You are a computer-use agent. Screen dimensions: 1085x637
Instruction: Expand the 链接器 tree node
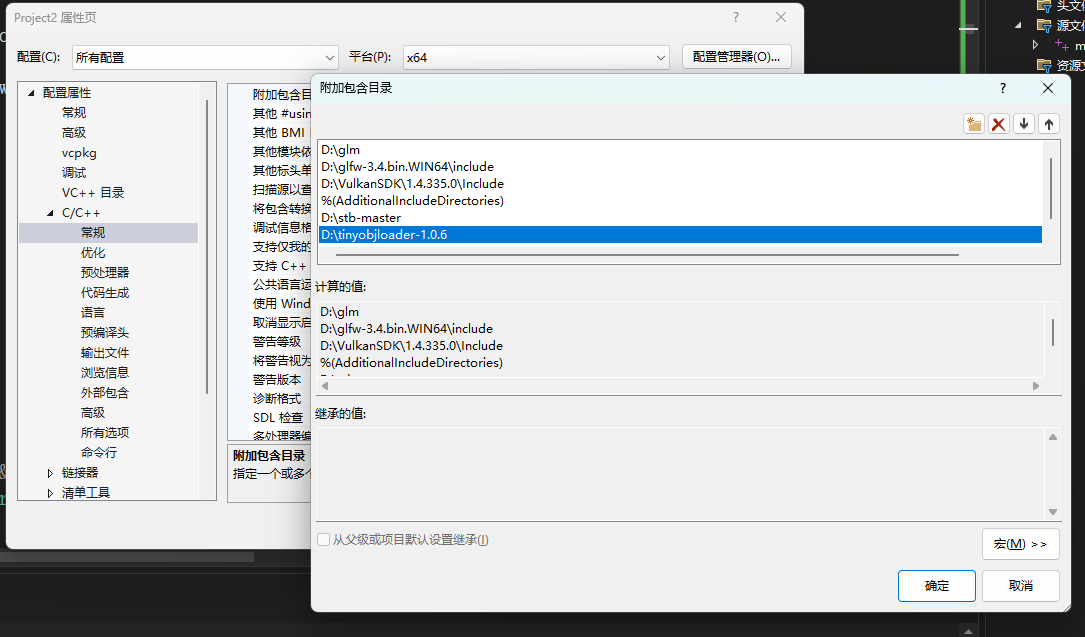50,473
